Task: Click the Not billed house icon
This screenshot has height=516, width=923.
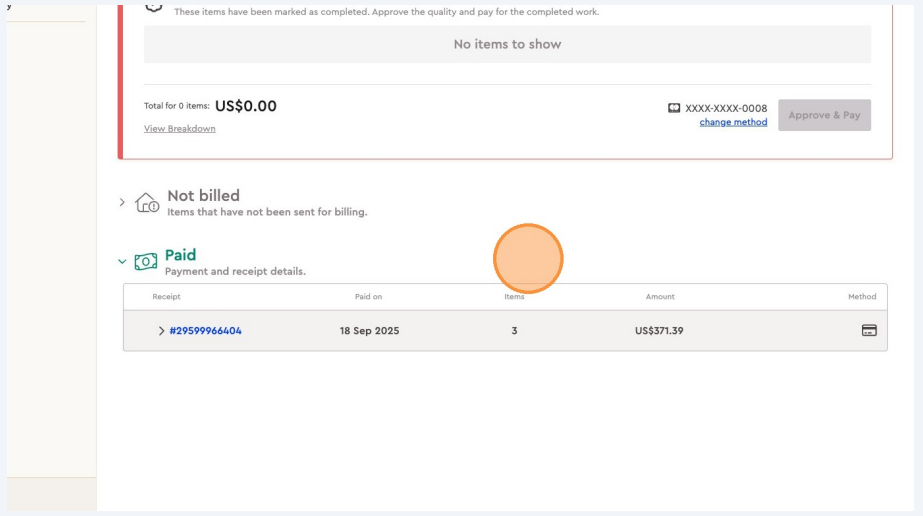Action: click(x=147, y=203)
